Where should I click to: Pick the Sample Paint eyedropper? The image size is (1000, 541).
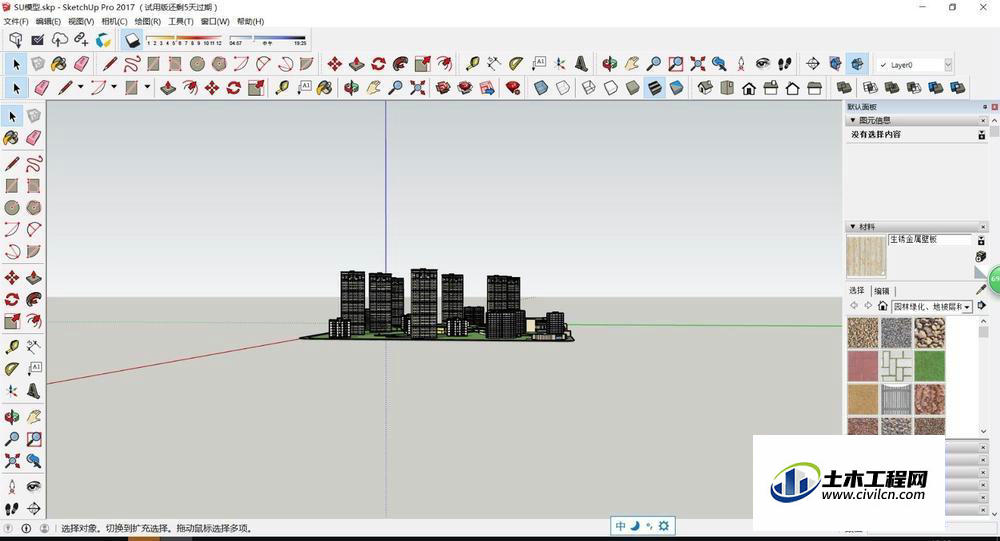981,290
